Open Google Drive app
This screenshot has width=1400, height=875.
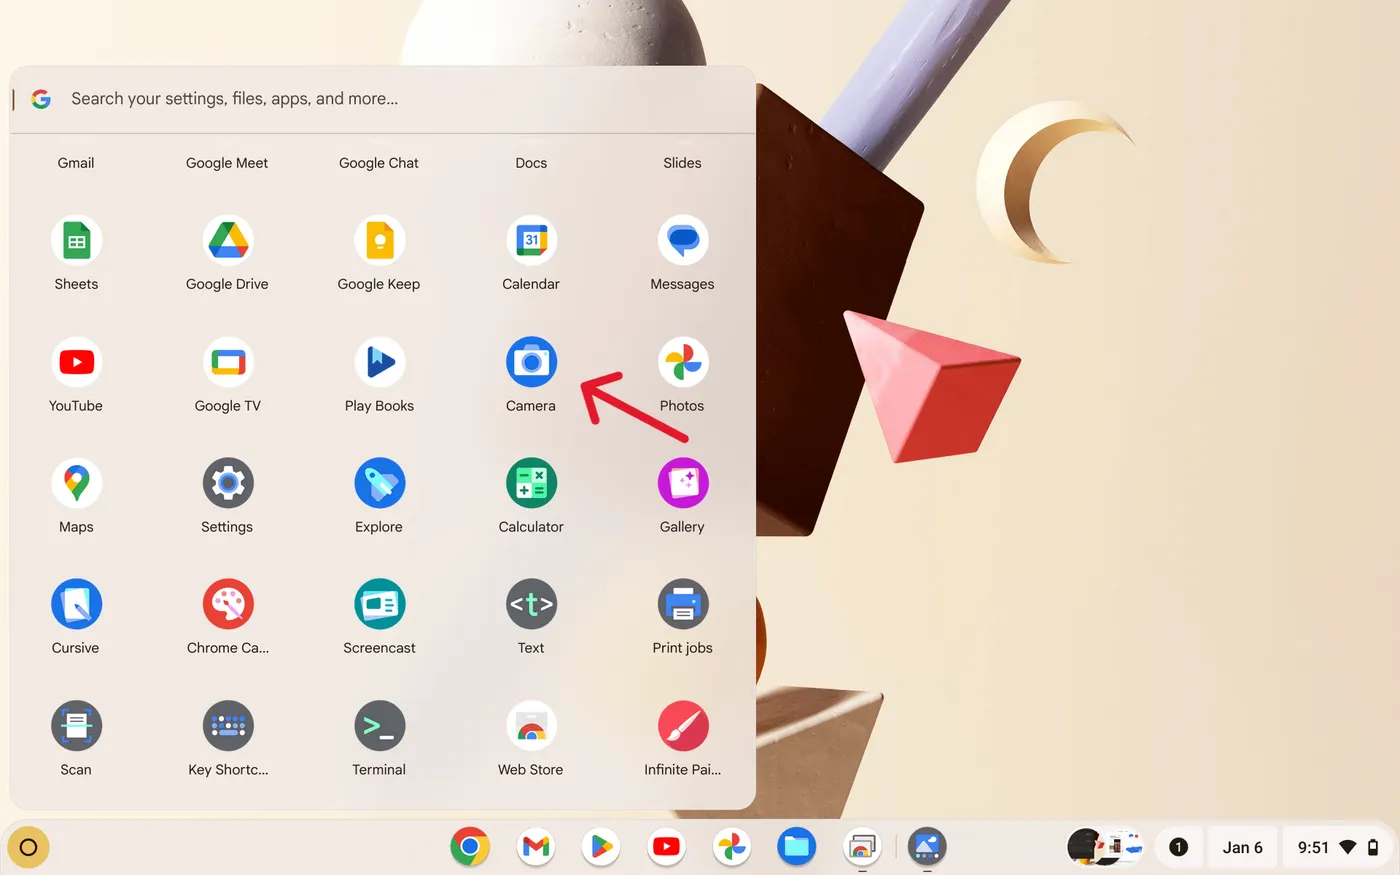(227, 241)
